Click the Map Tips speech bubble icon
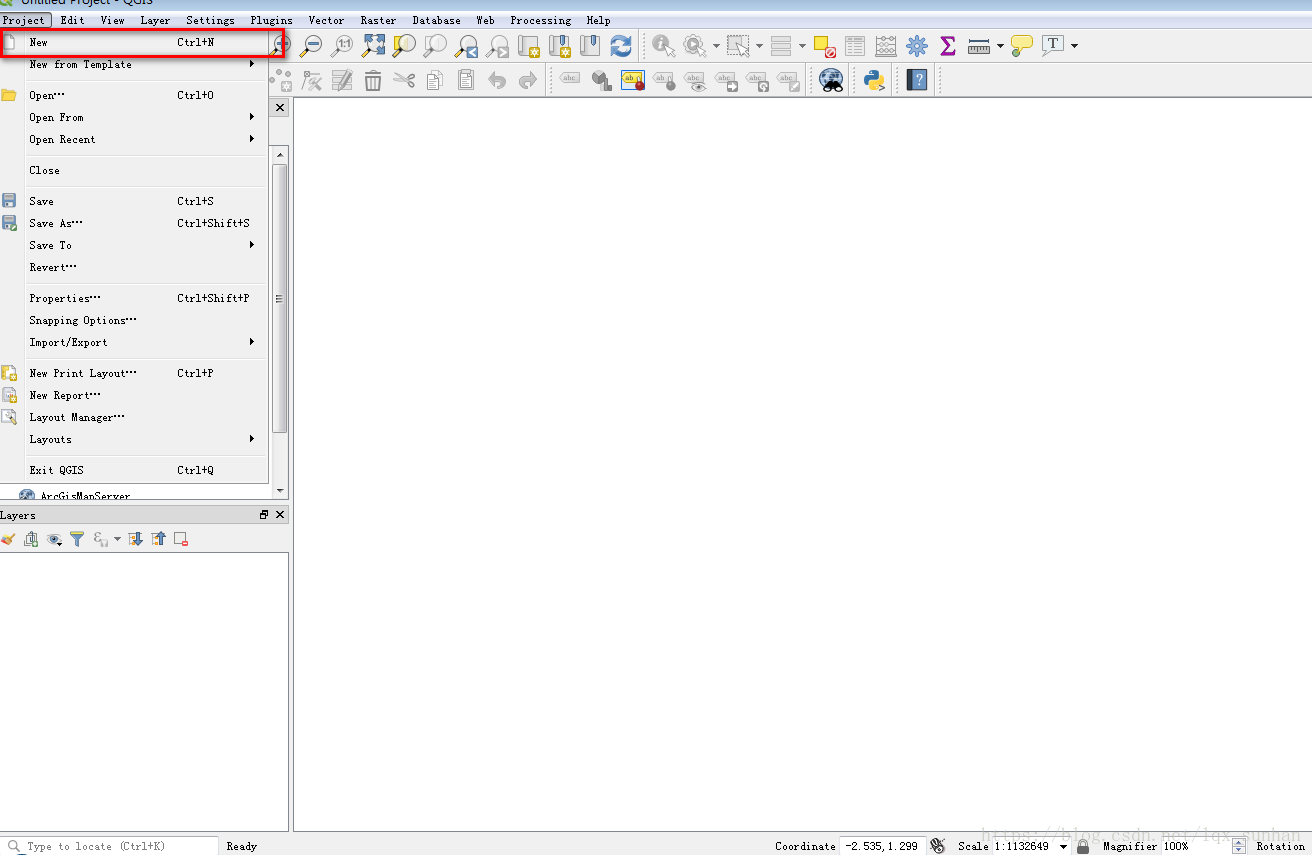1312x855 pixels. point(1021,45)
